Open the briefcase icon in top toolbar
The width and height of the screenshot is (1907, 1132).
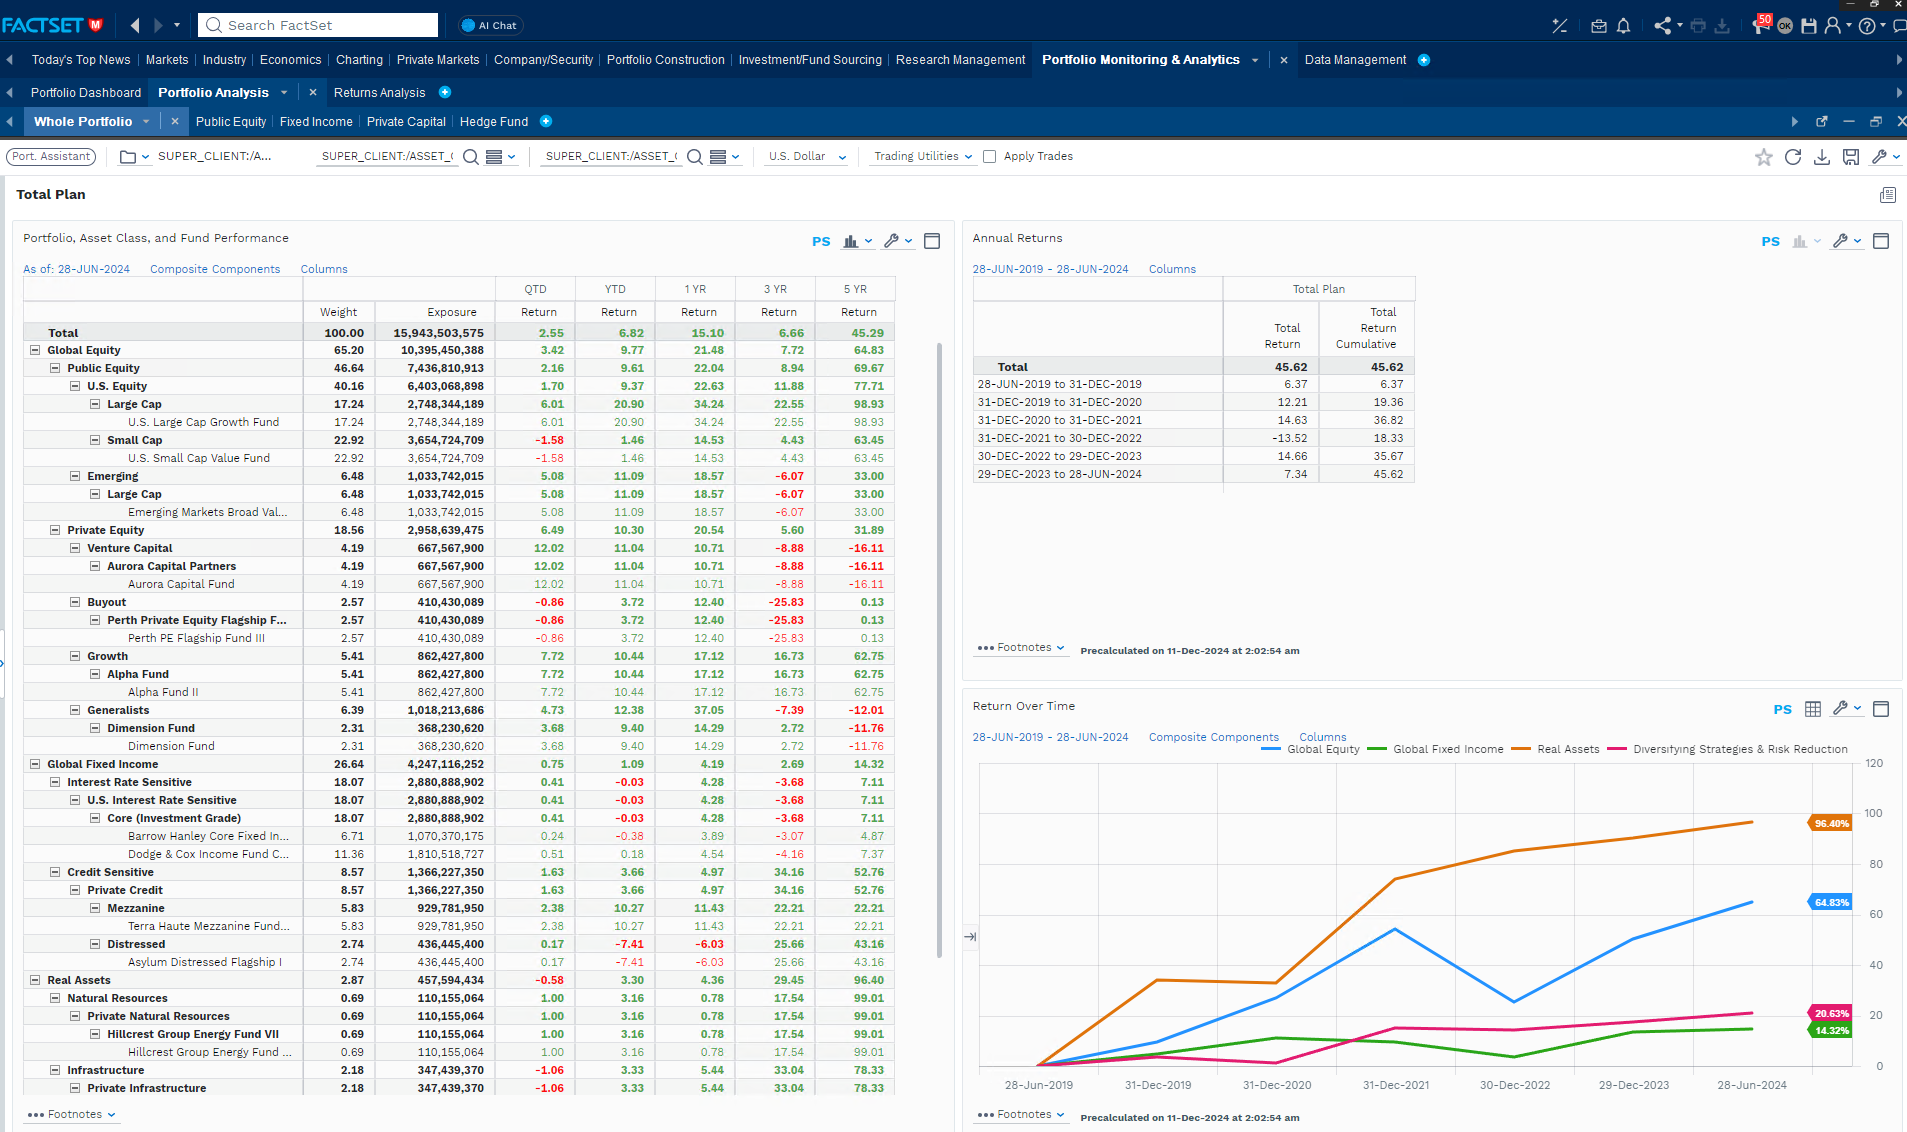pos(1599,26)
